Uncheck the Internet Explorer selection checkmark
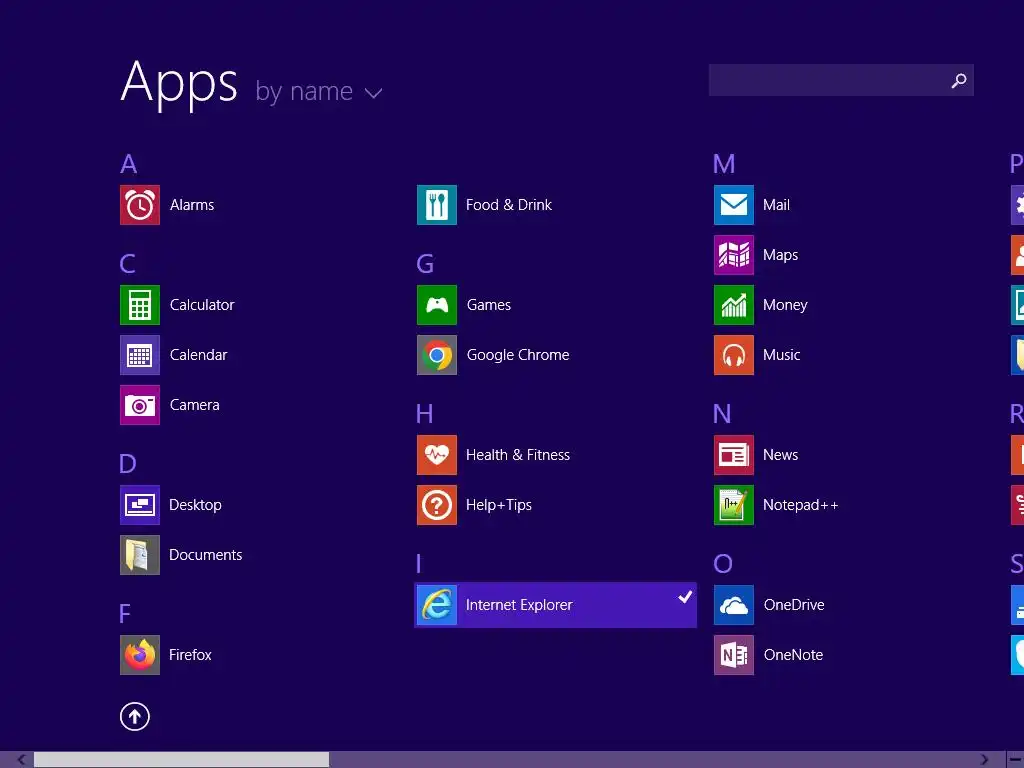 (x=685, y=597)
